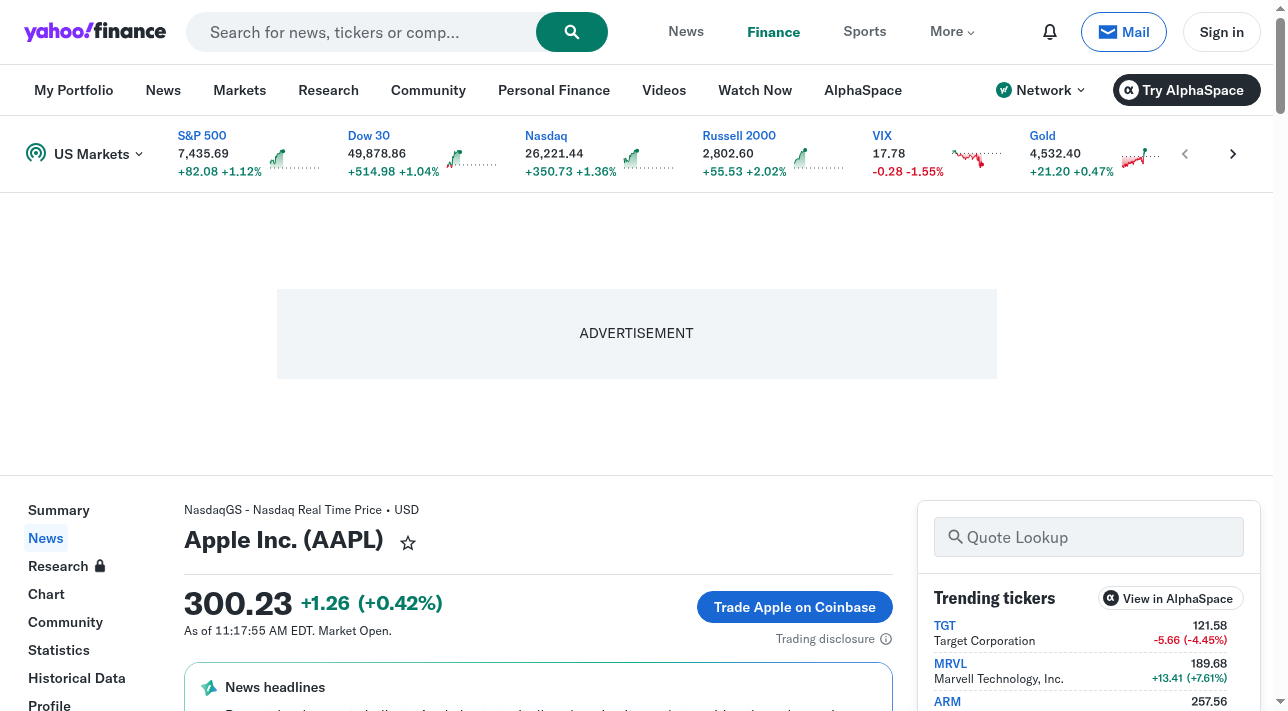1288x711 pixels.
Task: Select News in the sidebar
Action: 46,538
